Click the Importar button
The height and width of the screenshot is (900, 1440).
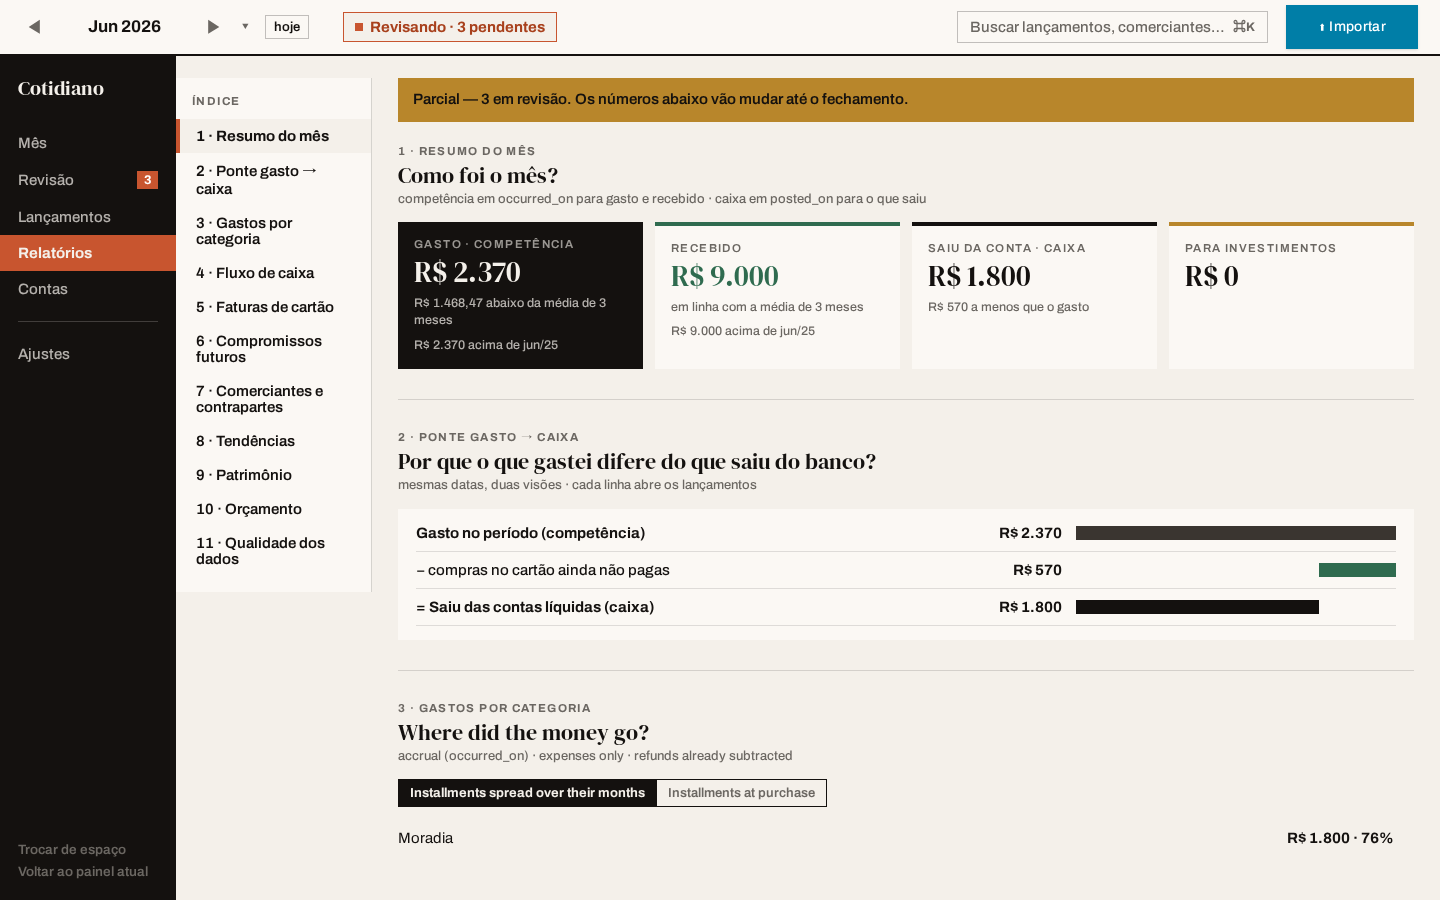pos(1352,27)
